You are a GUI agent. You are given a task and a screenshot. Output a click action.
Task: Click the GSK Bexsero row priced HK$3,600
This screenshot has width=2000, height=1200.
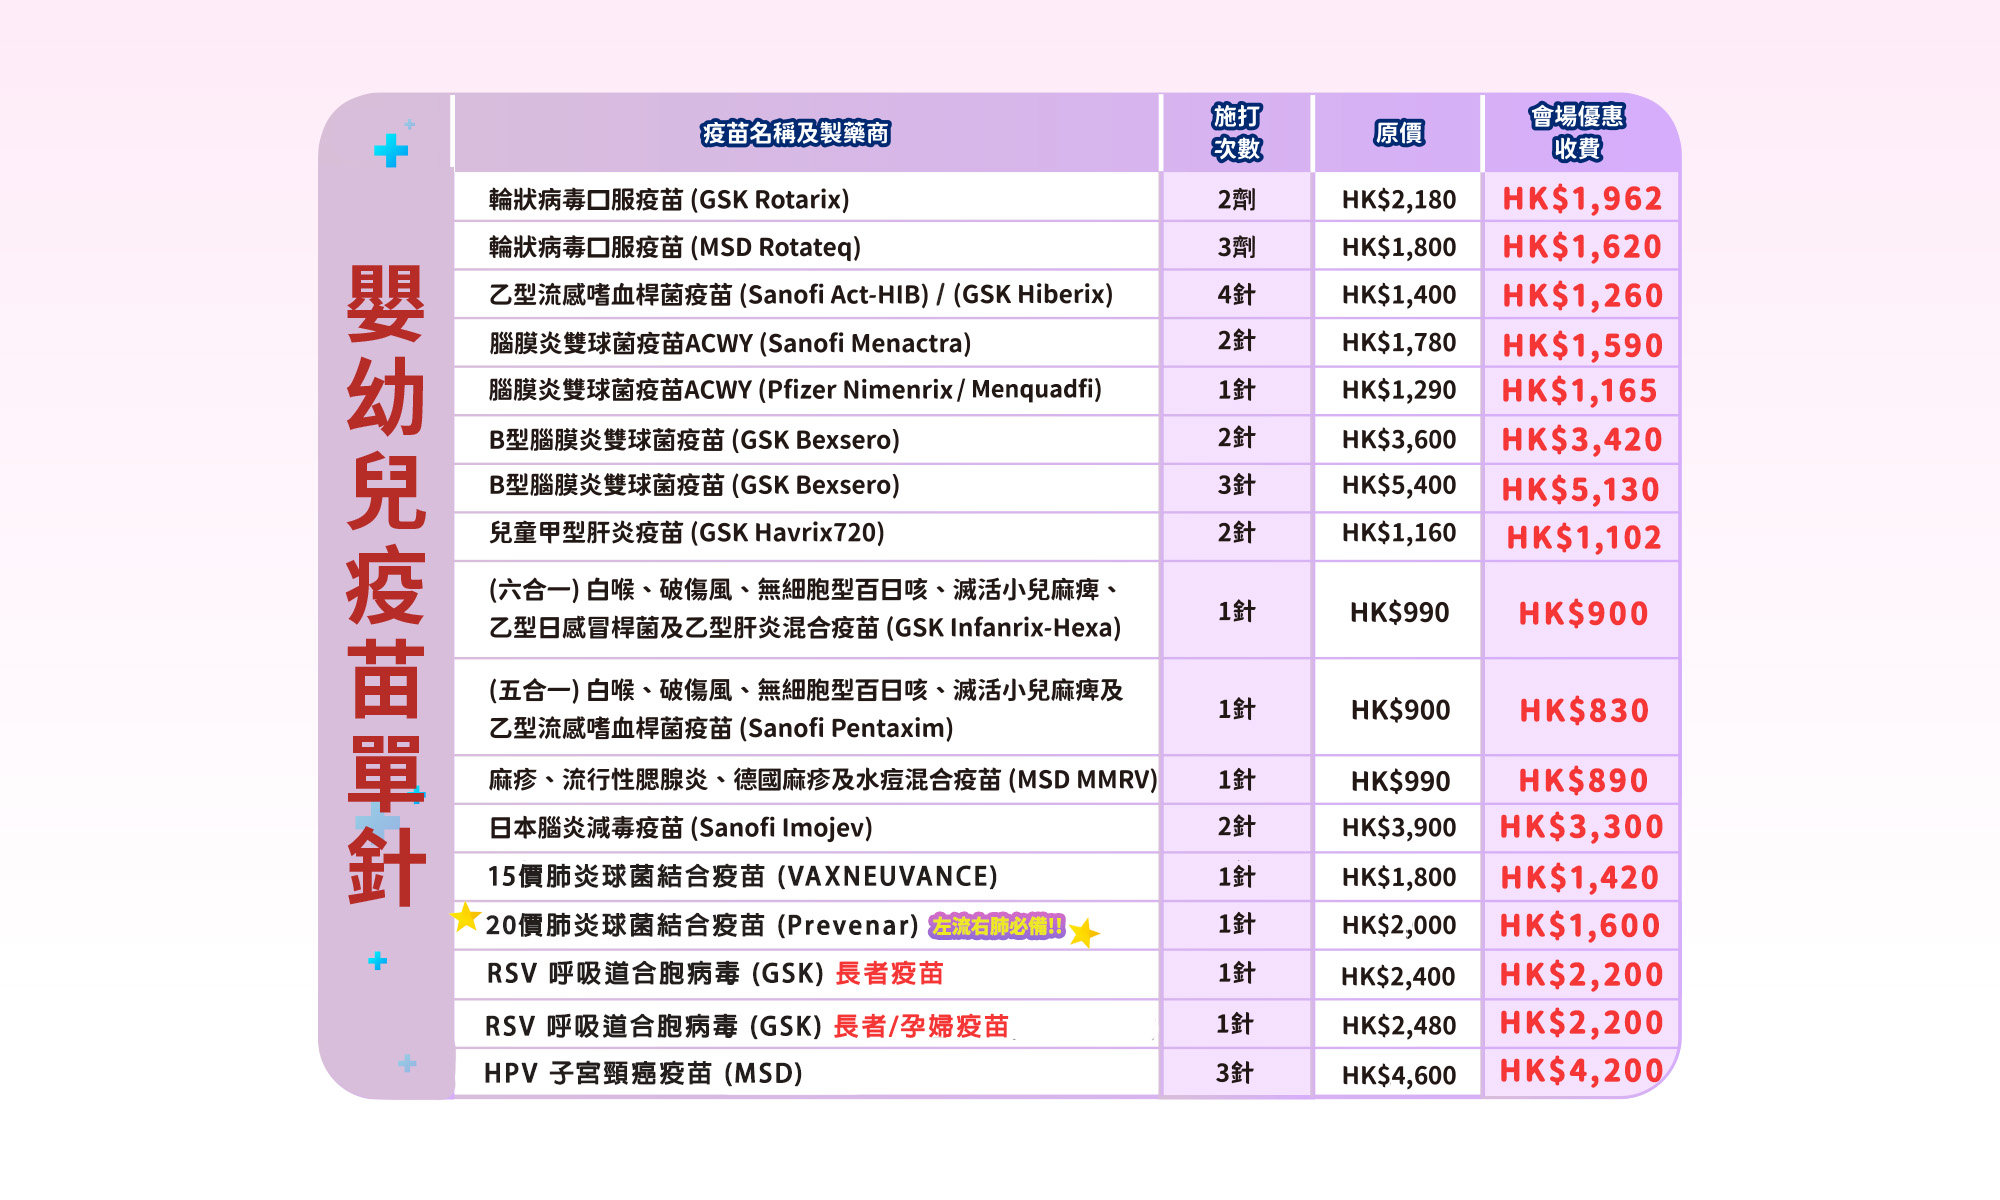click(694, 440)
